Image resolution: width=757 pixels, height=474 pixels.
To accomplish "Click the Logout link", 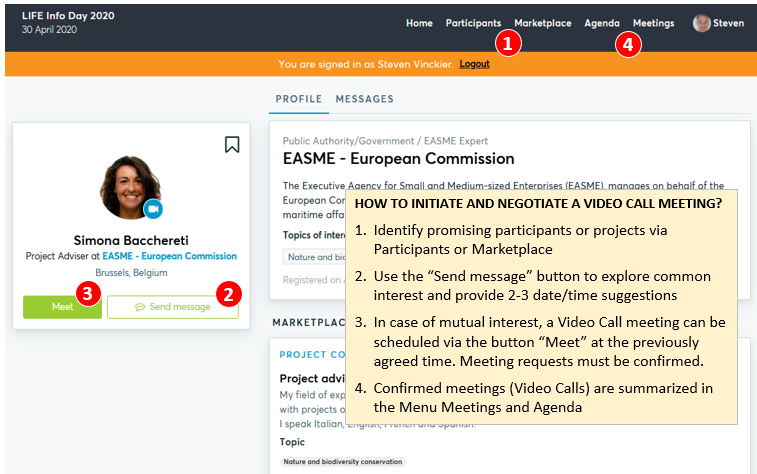I will [474, 64].
